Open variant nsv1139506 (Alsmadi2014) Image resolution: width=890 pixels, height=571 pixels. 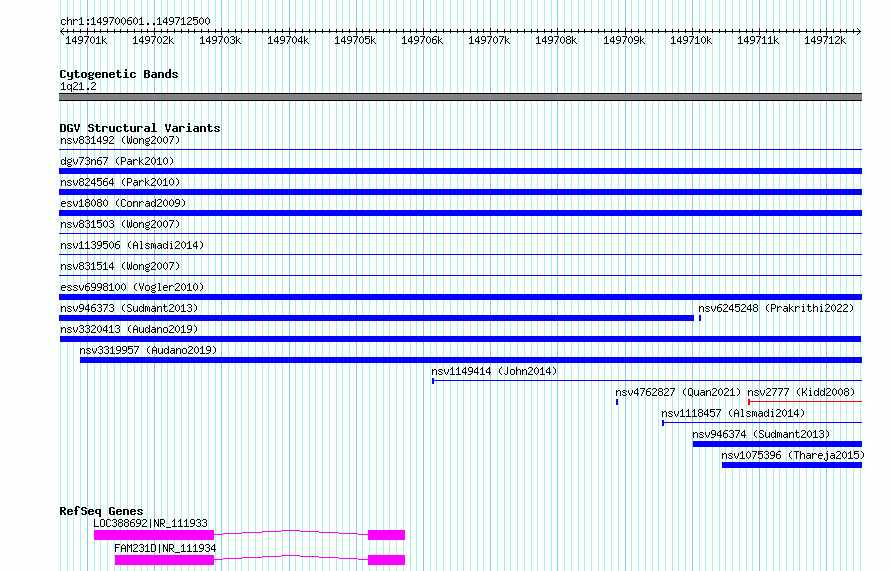click(132, 245)
